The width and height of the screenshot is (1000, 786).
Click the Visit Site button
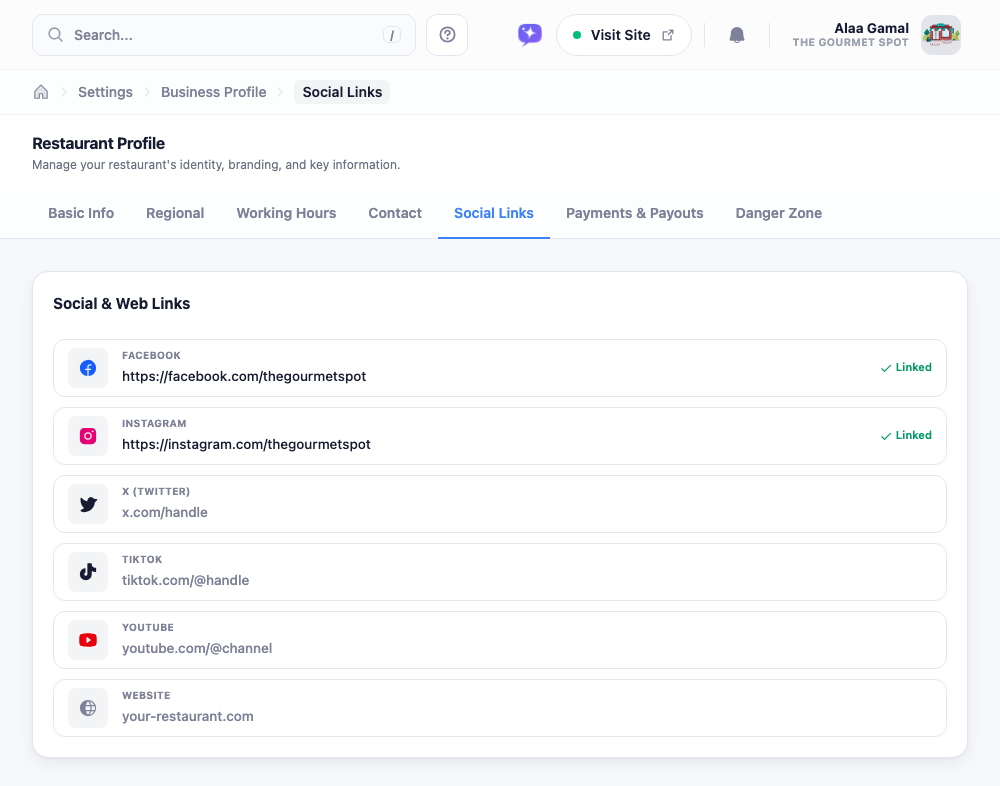[624, 34]
